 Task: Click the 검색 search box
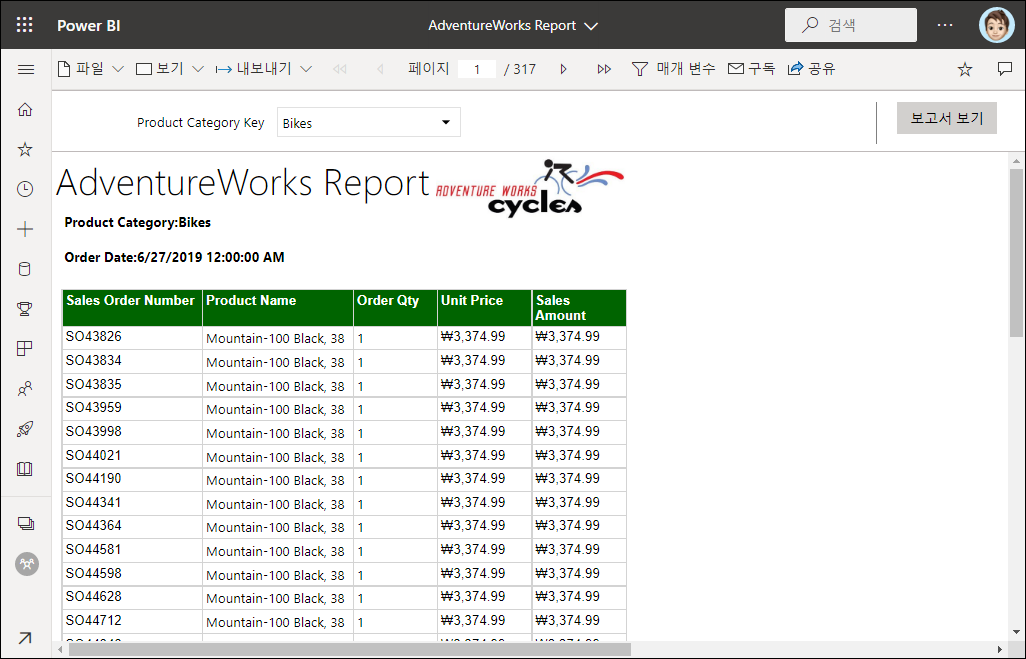[850, 25]
